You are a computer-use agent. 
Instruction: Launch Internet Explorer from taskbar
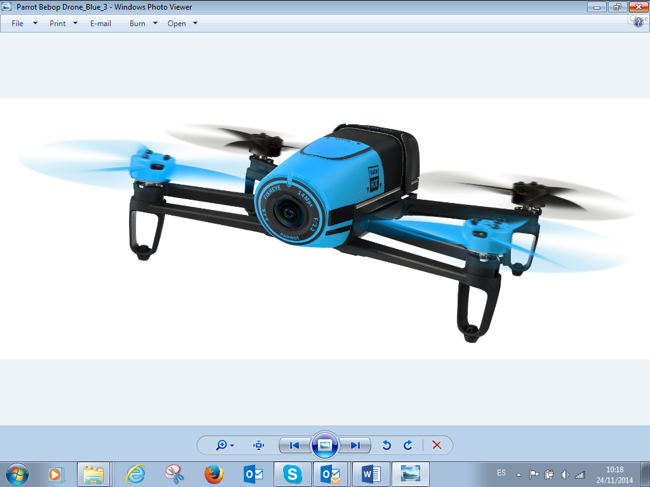(136, 474)
